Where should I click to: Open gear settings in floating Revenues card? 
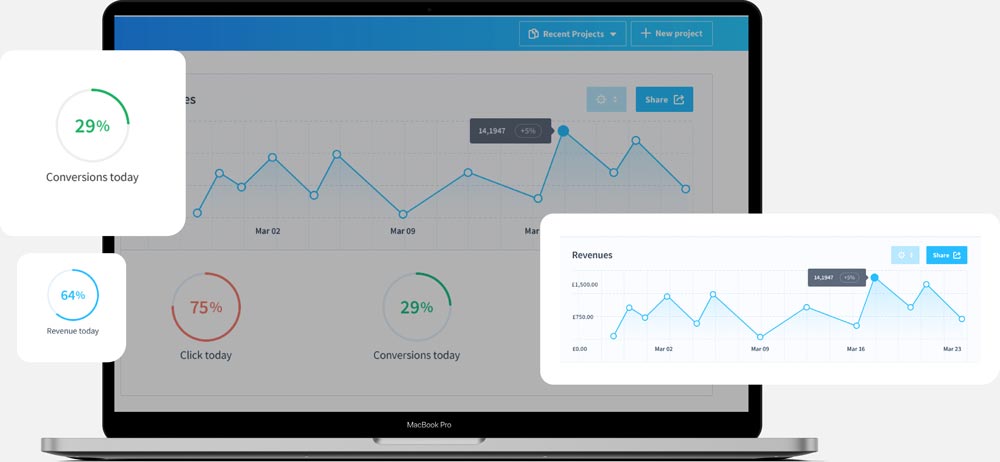click(903, 255)
